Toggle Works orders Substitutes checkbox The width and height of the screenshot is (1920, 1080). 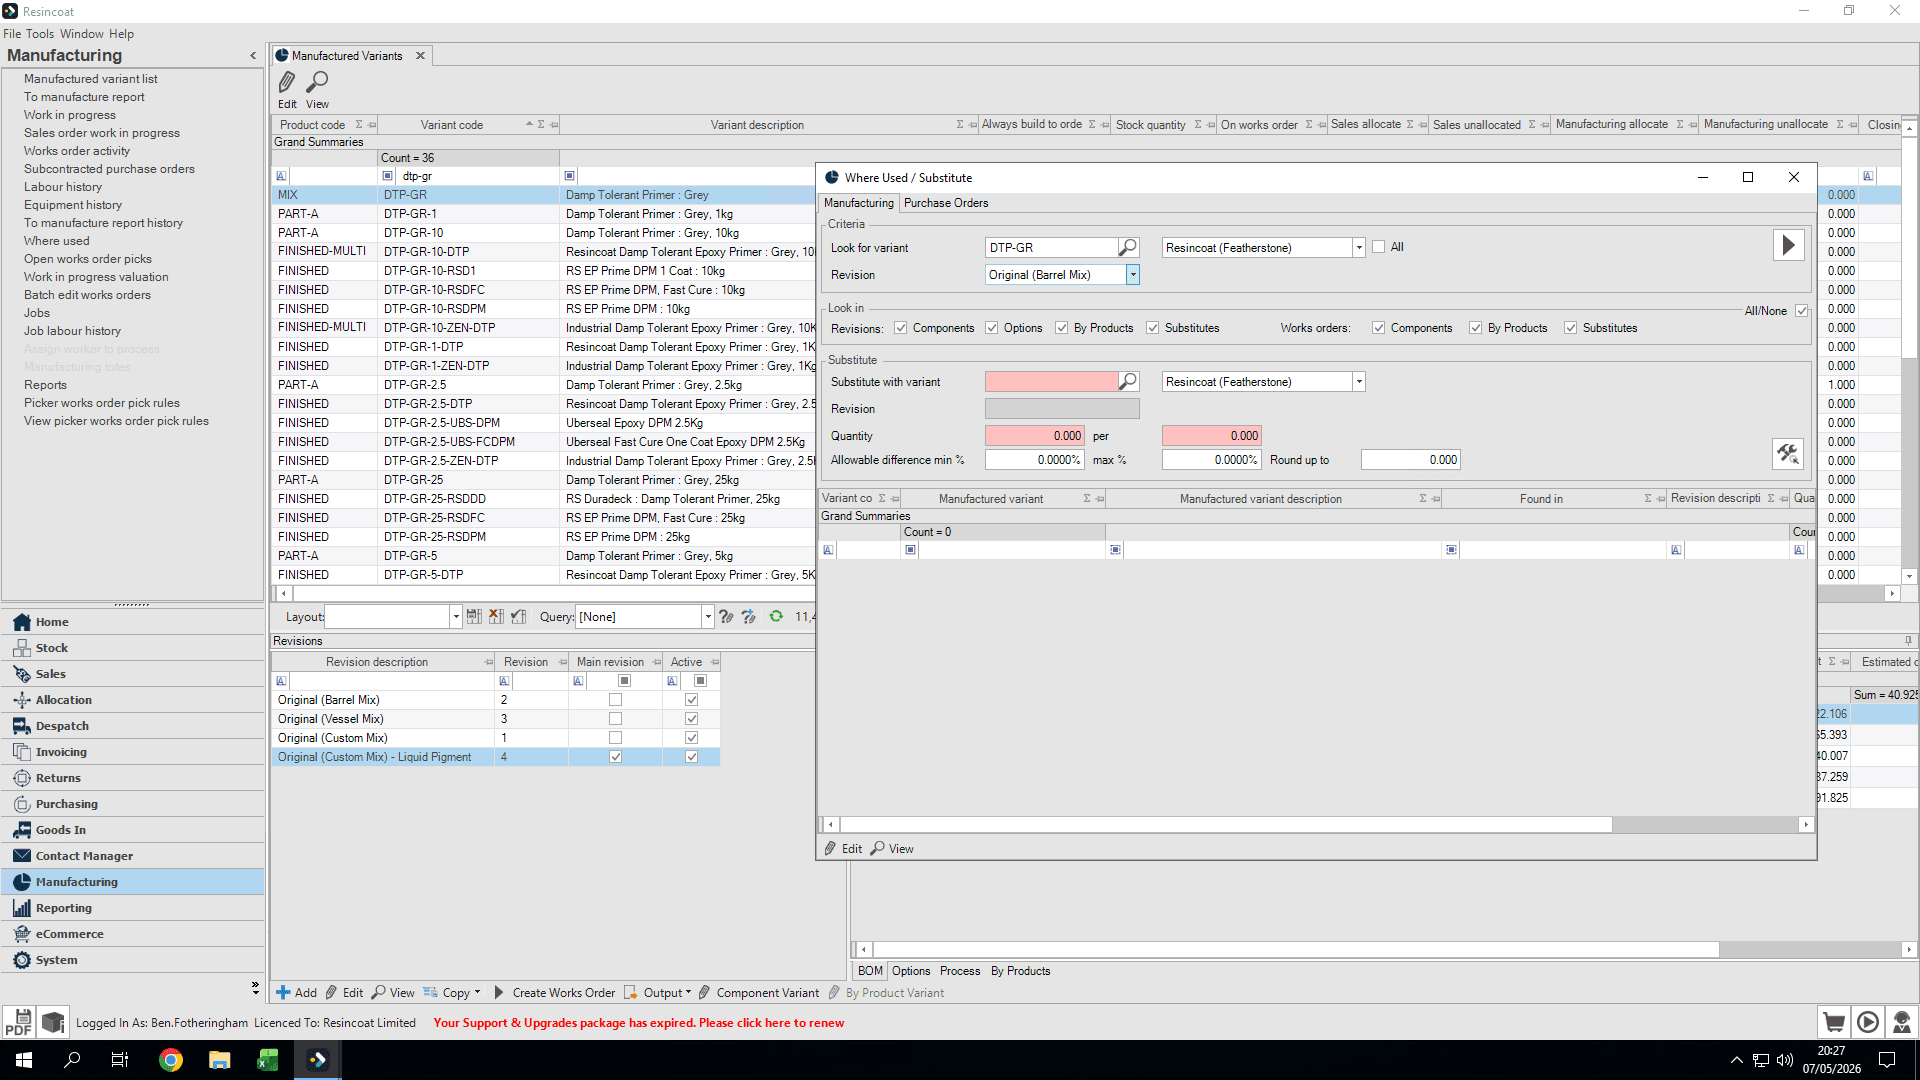click(1571, 328)
